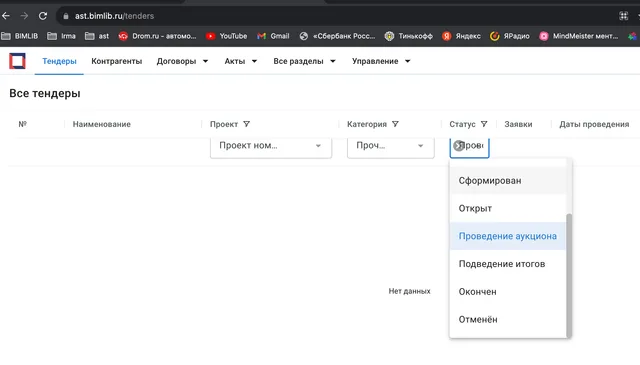Click the № column header
This screenshot has height=365, width=640.
[x=23, y=124]
